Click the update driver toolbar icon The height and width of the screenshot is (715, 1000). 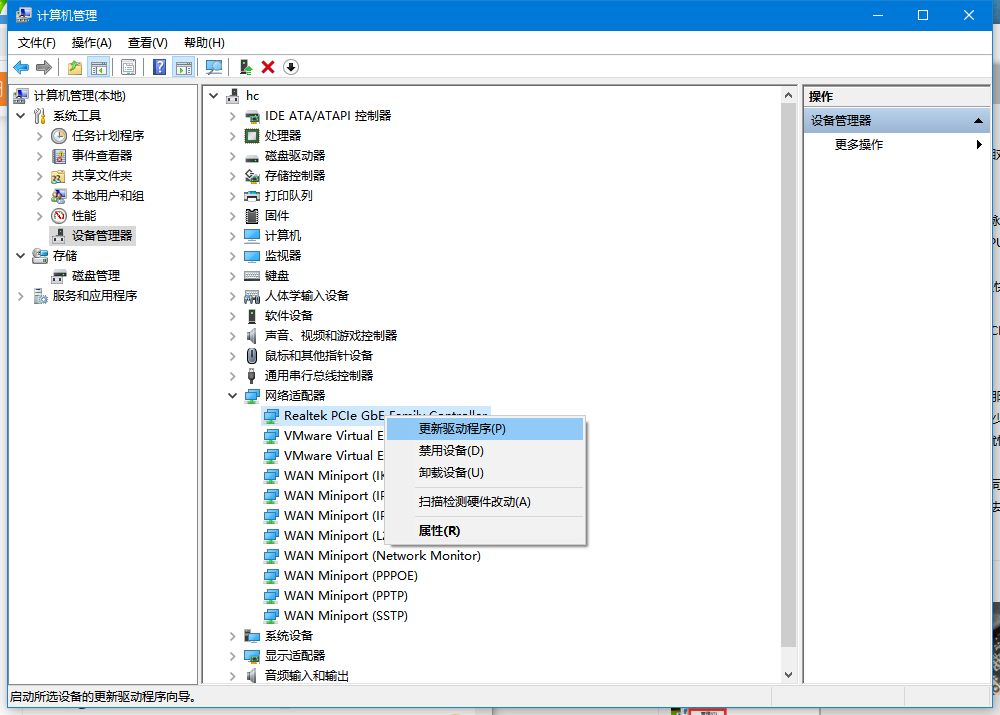coord(245,67)
